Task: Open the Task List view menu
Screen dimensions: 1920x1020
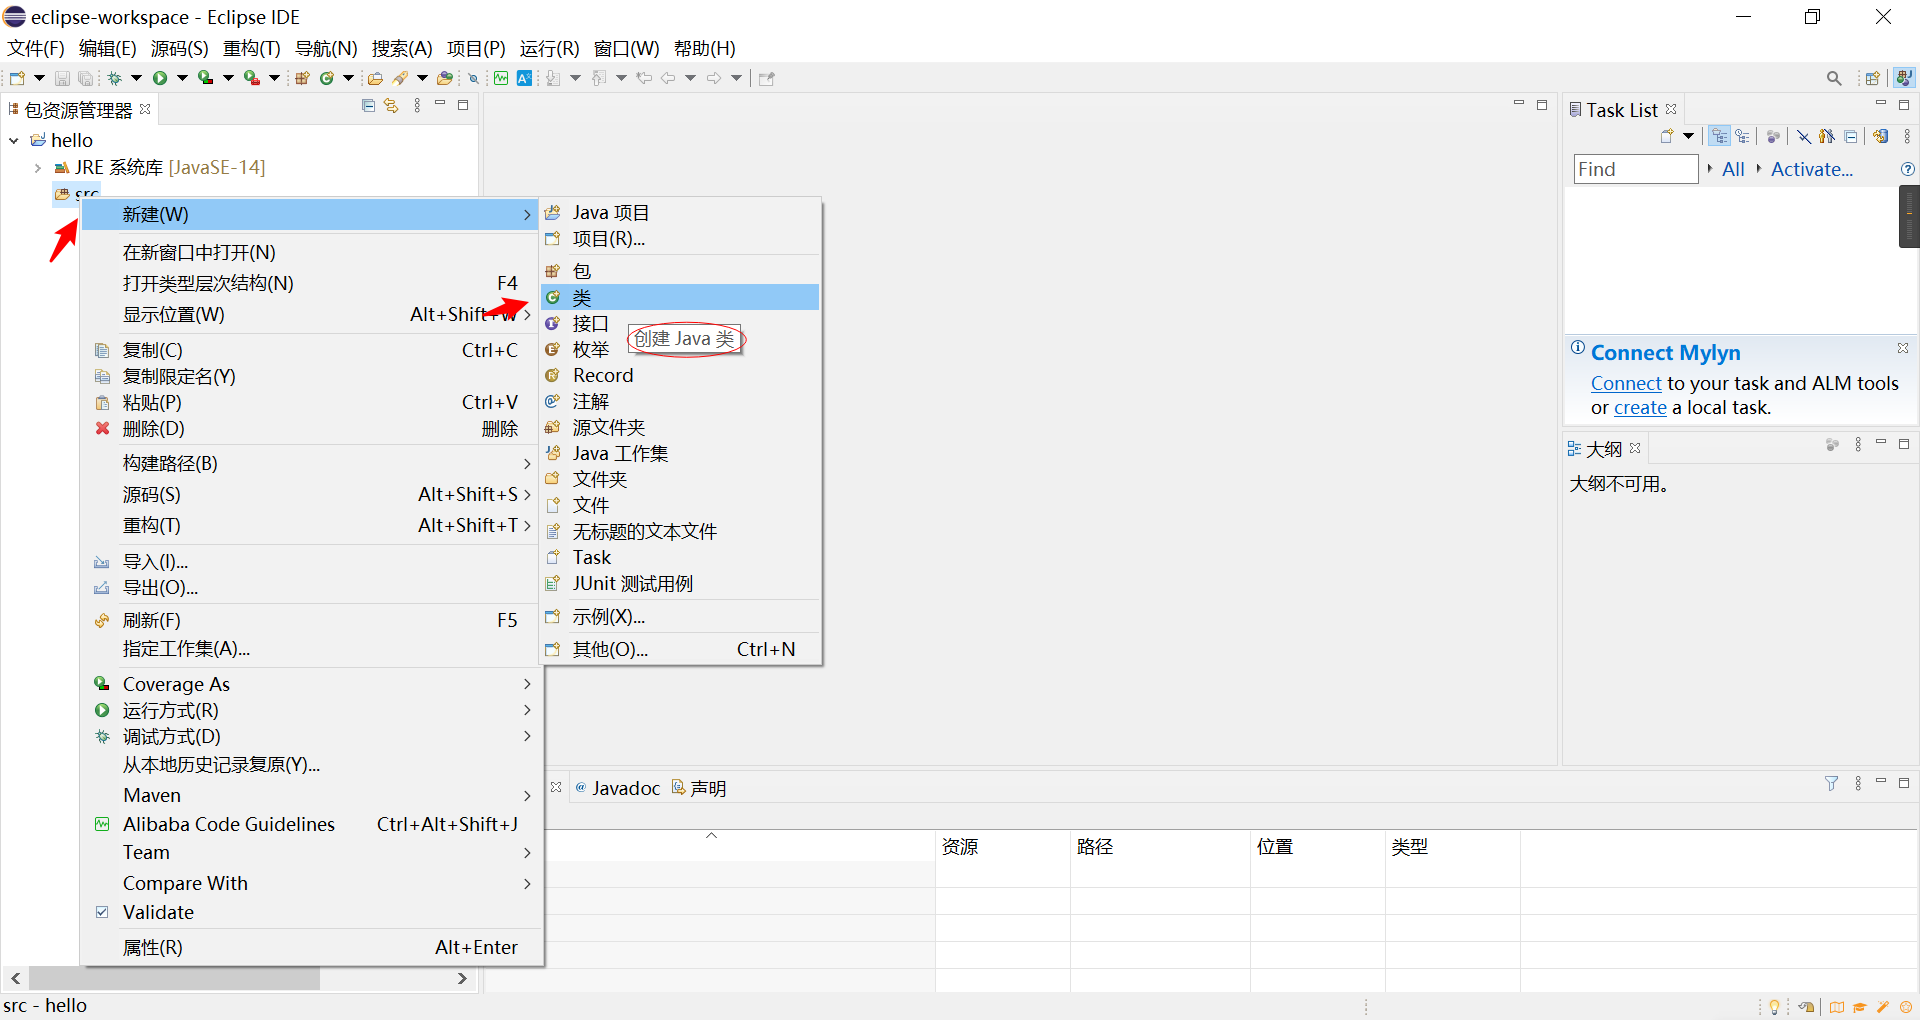Action: [x=1907, y=137]
